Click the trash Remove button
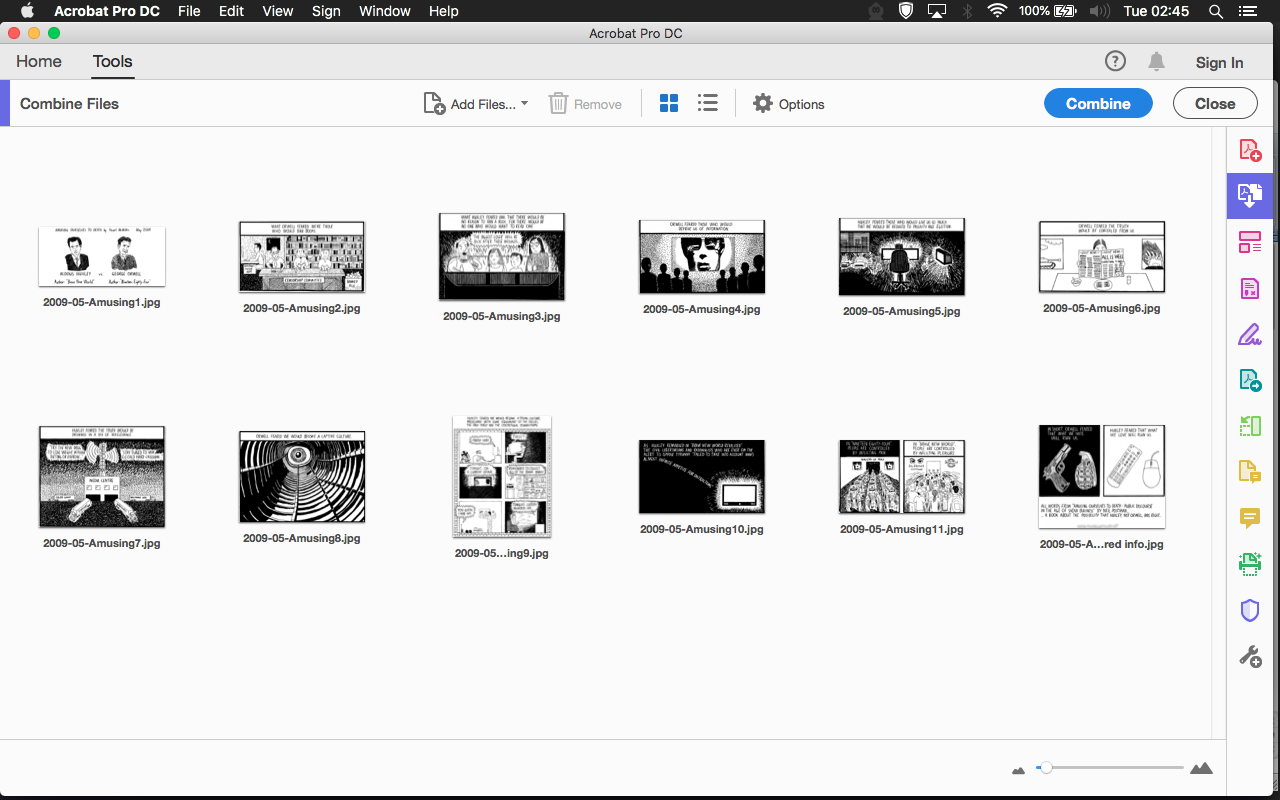This screenshot has width=1280, height=800. click(585, 104)
